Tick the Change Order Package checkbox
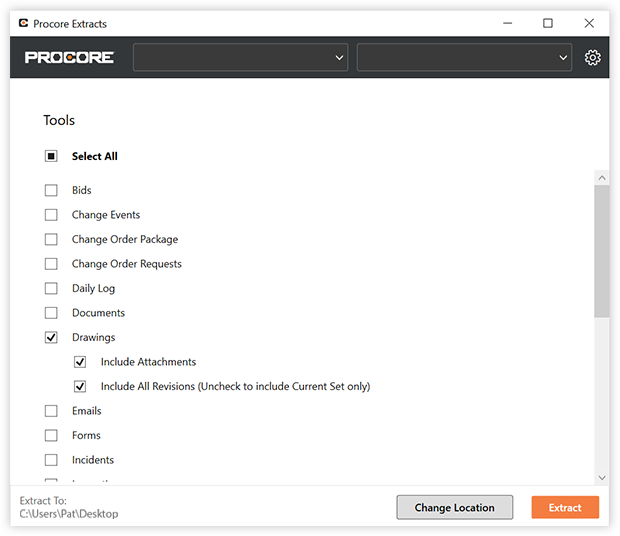Viewport: 620px width, 536px height. 51,239
